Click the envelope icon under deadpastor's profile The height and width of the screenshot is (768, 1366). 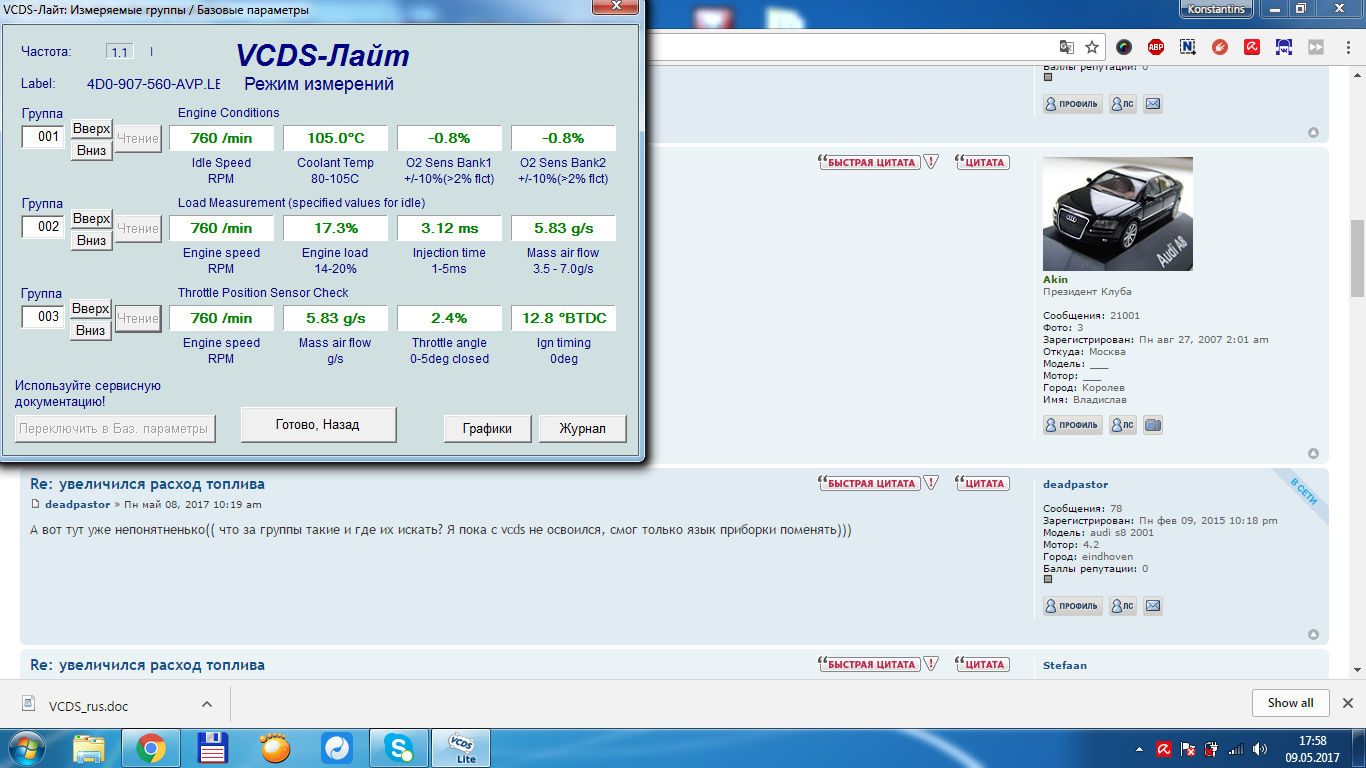[x=1153, y=606]
